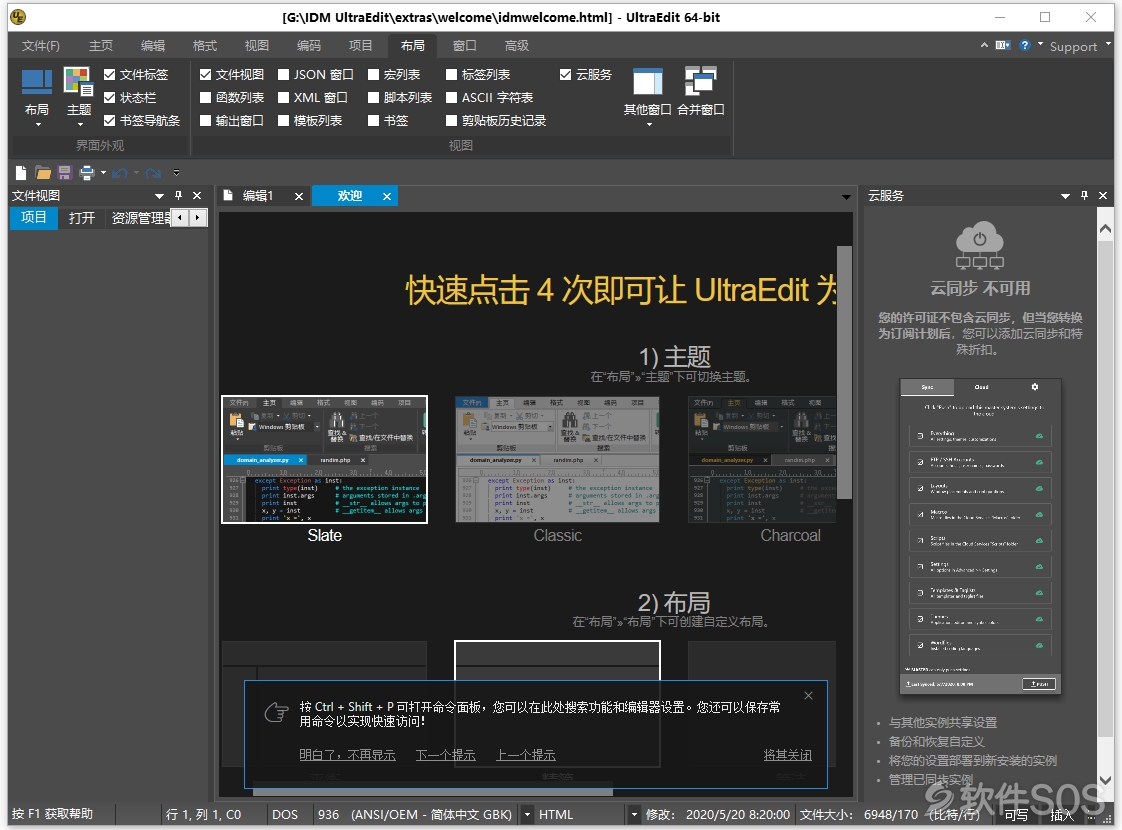This screenshot has width=1122, height=830.
Task: Enable 输出窗口 checkbox
Action: pos(205,120)
